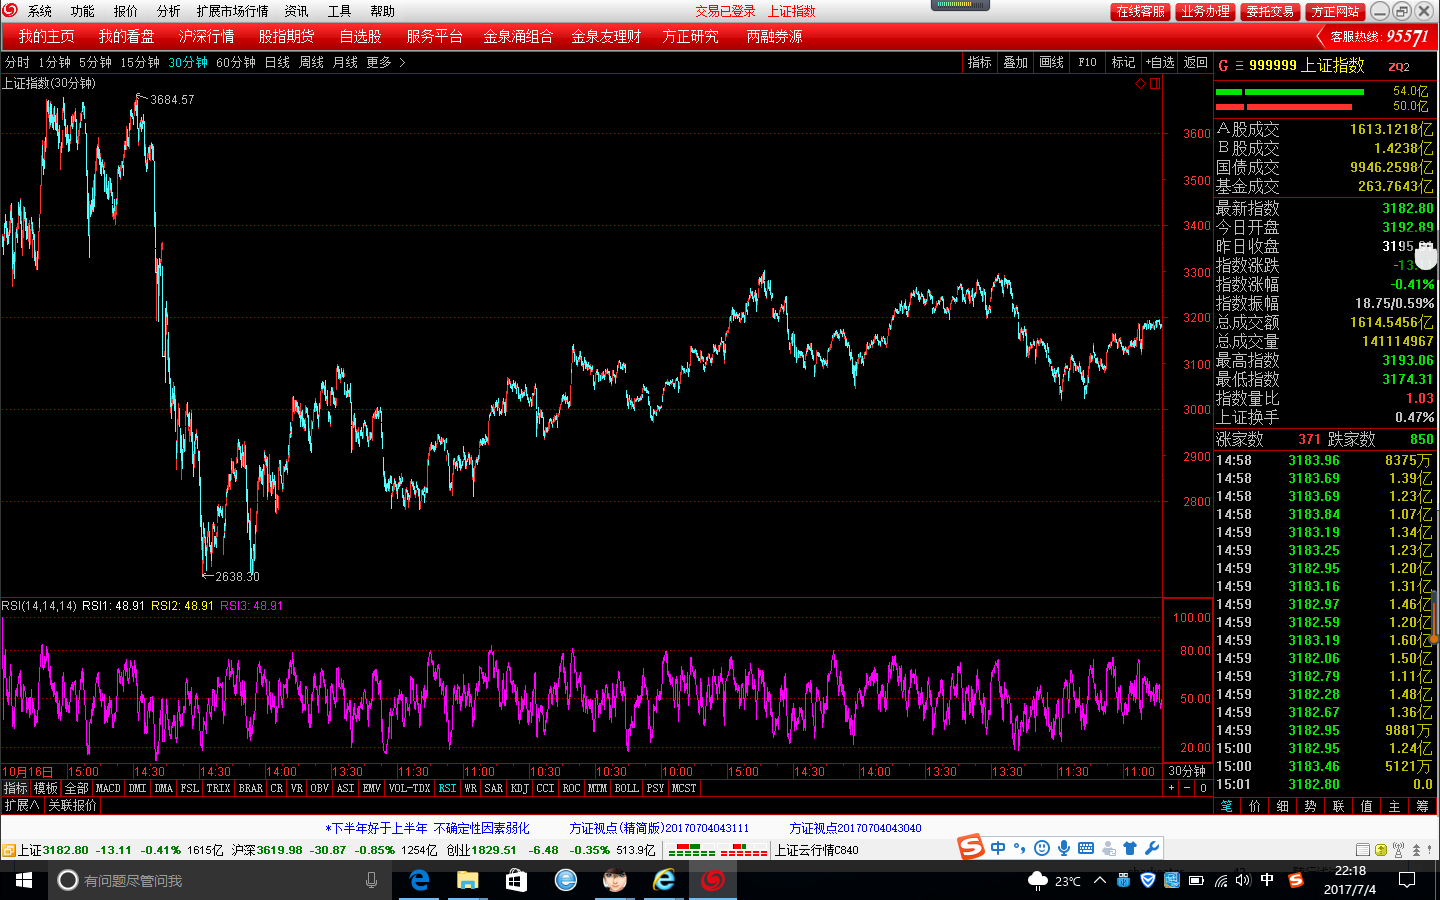This screenshot has width=1440, height=900.
Task: Click the list icon beside 999999
Action: pyautogui.click(x=1239, y=66)
